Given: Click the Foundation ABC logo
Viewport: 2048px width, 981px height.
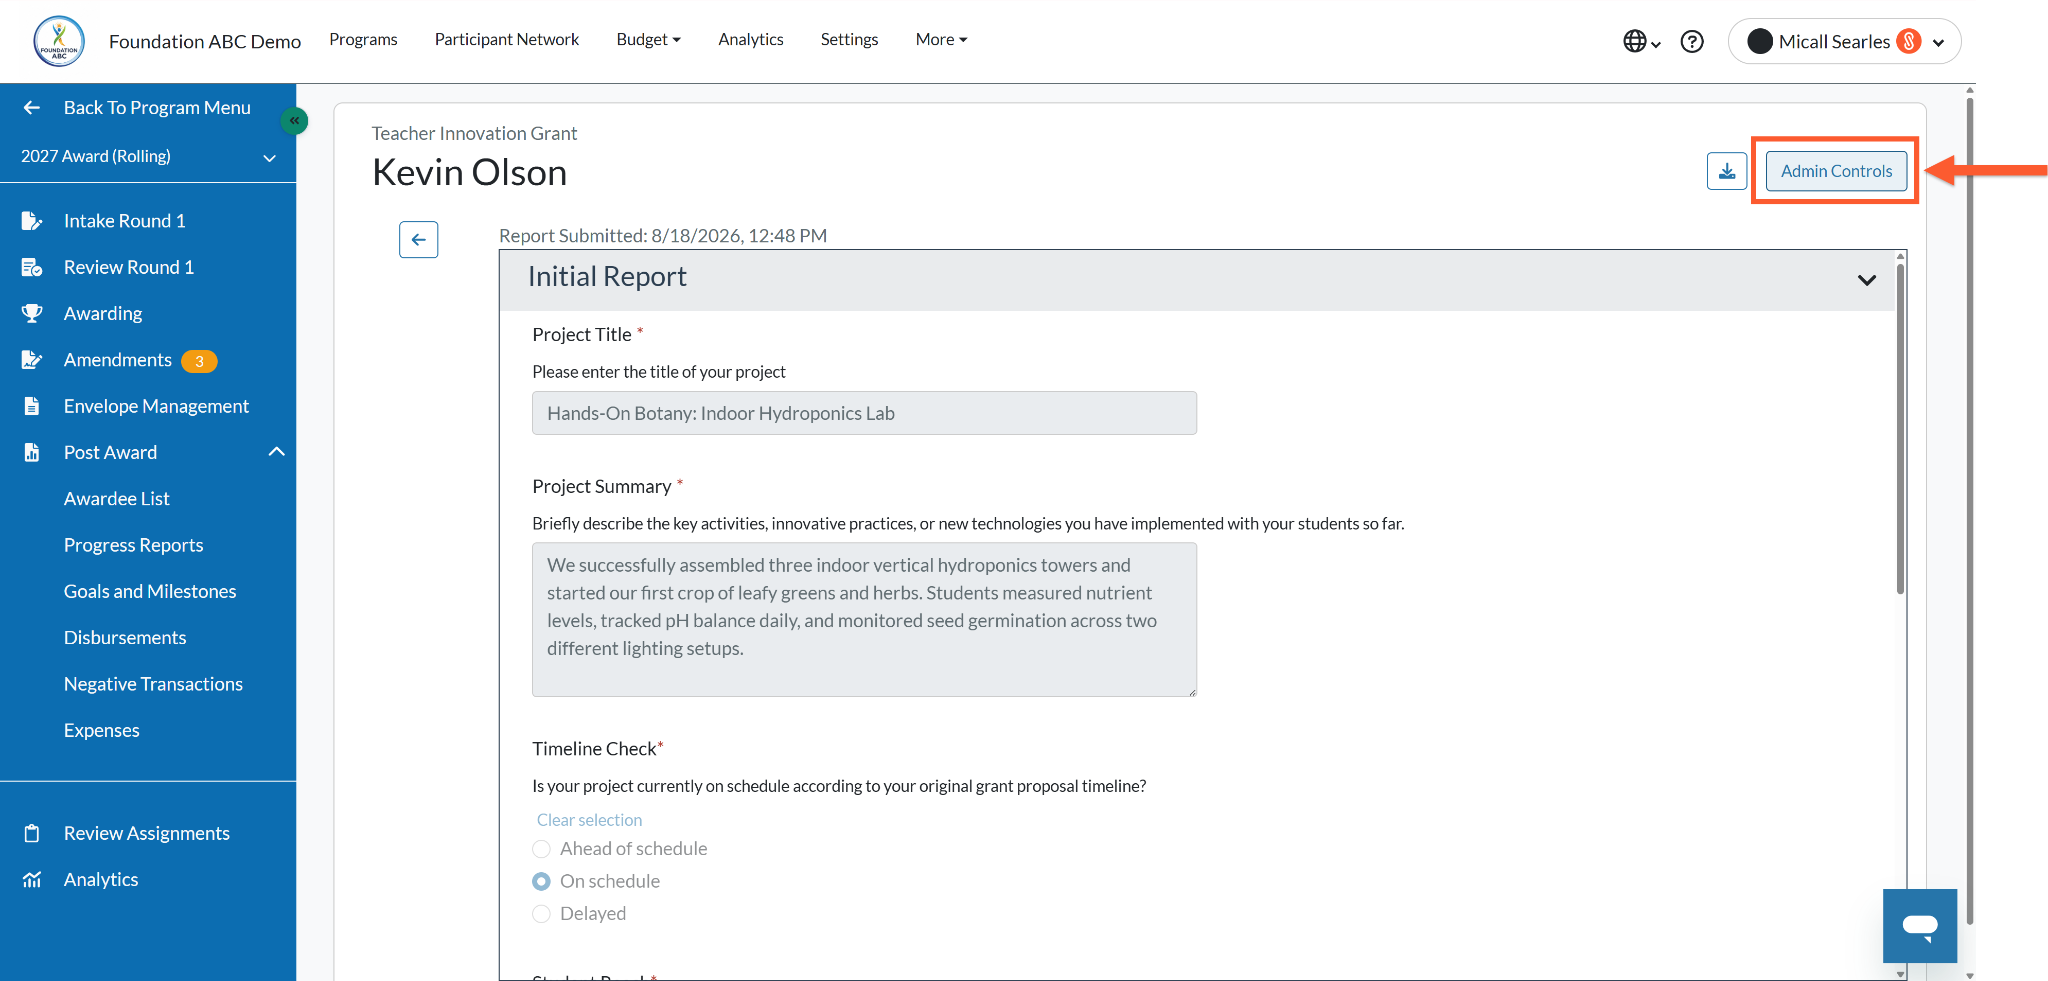Looking at the screenshot, I should [59, 41].
